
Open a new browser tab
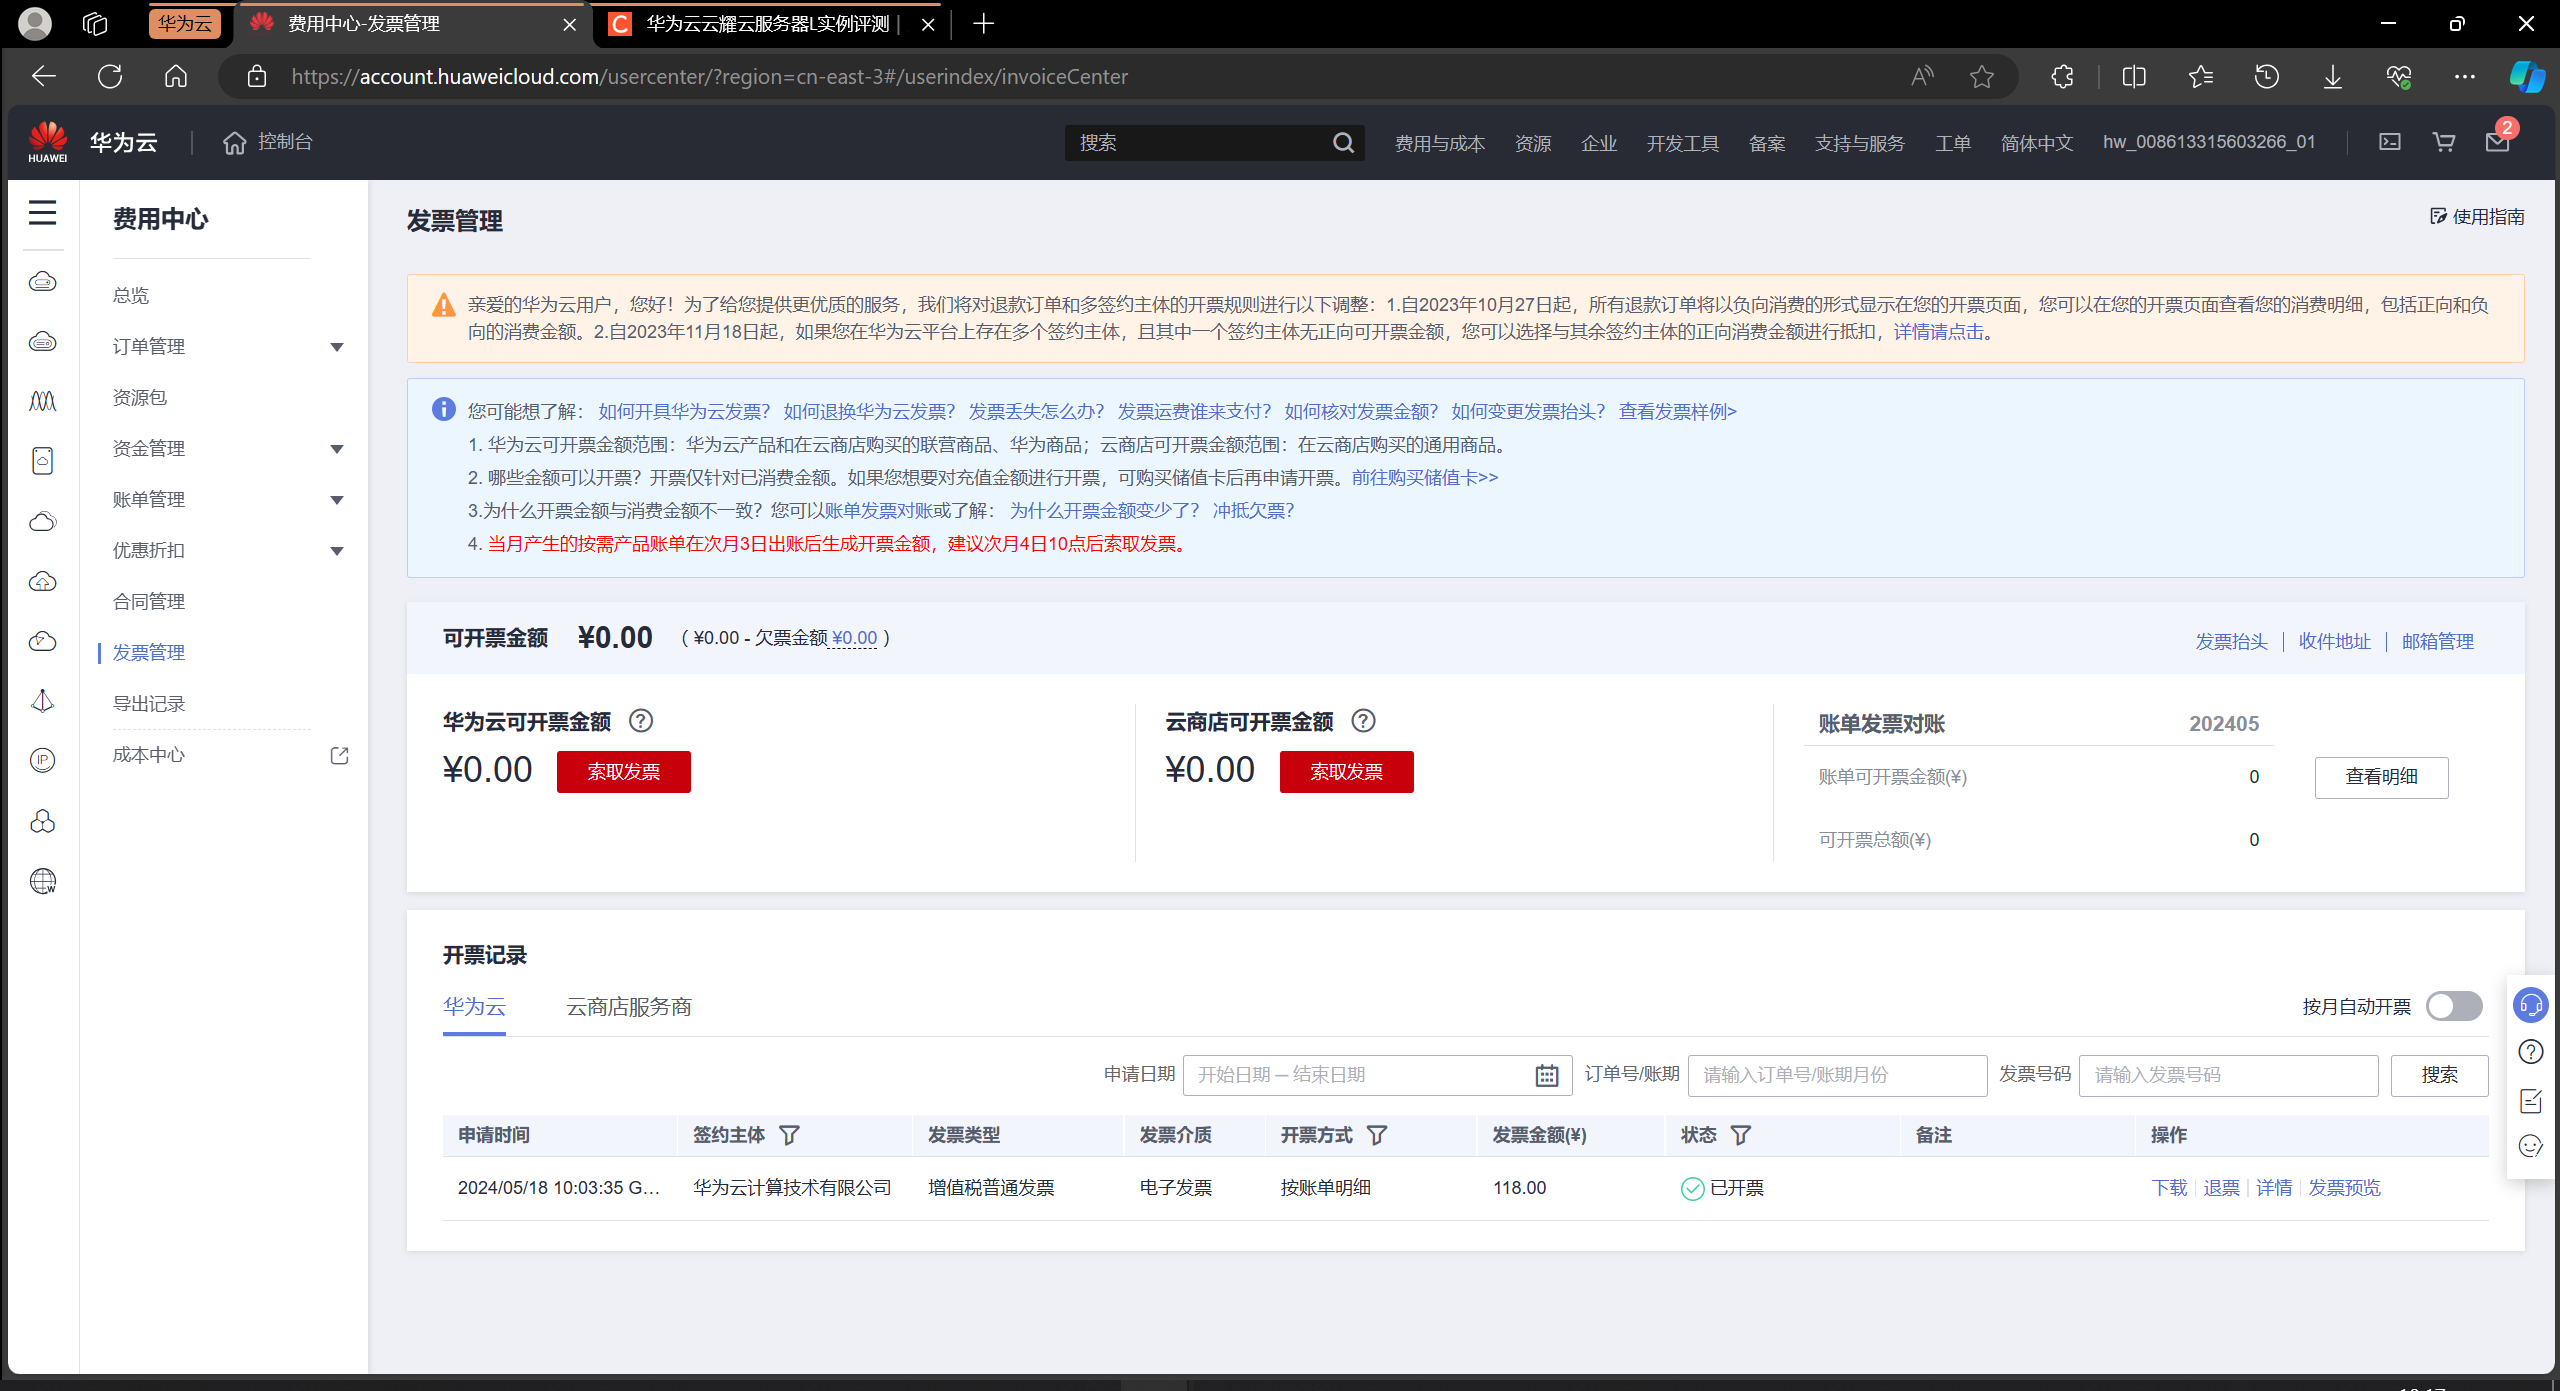pos(983,24)
